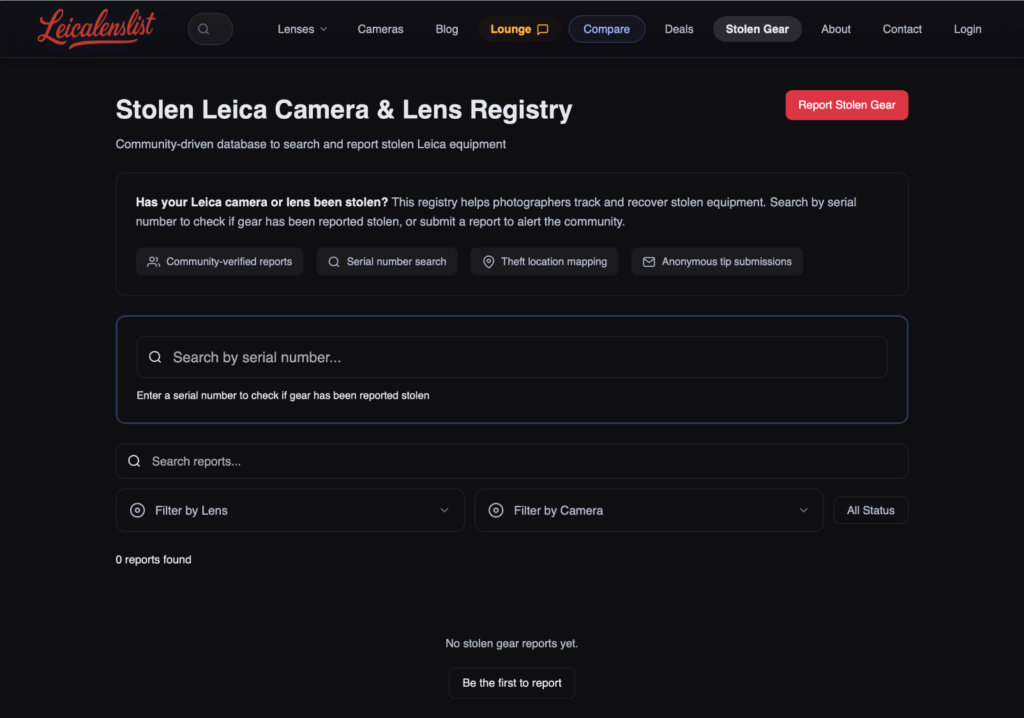Toggle the All Status filter
Viewport: 1024px width, 718px height.
coord(870,510)
